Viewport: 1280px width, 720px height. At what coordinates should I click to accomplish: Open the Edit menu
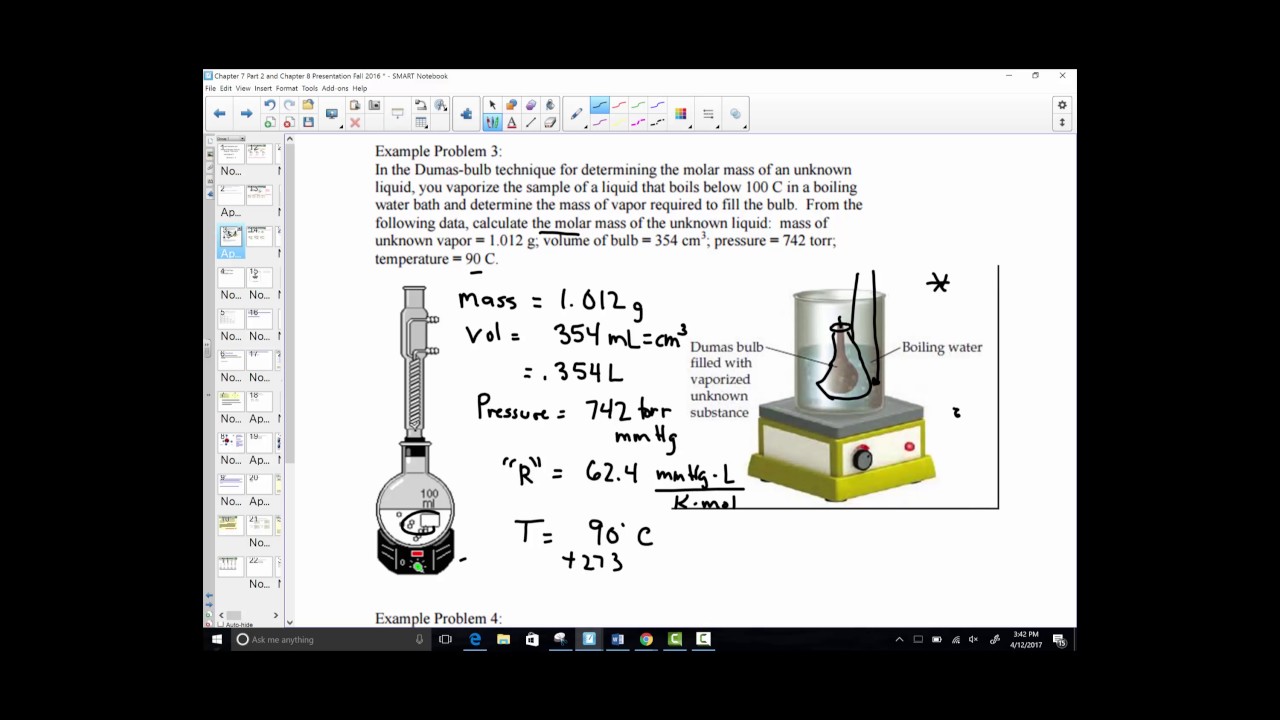coord(226,88)
